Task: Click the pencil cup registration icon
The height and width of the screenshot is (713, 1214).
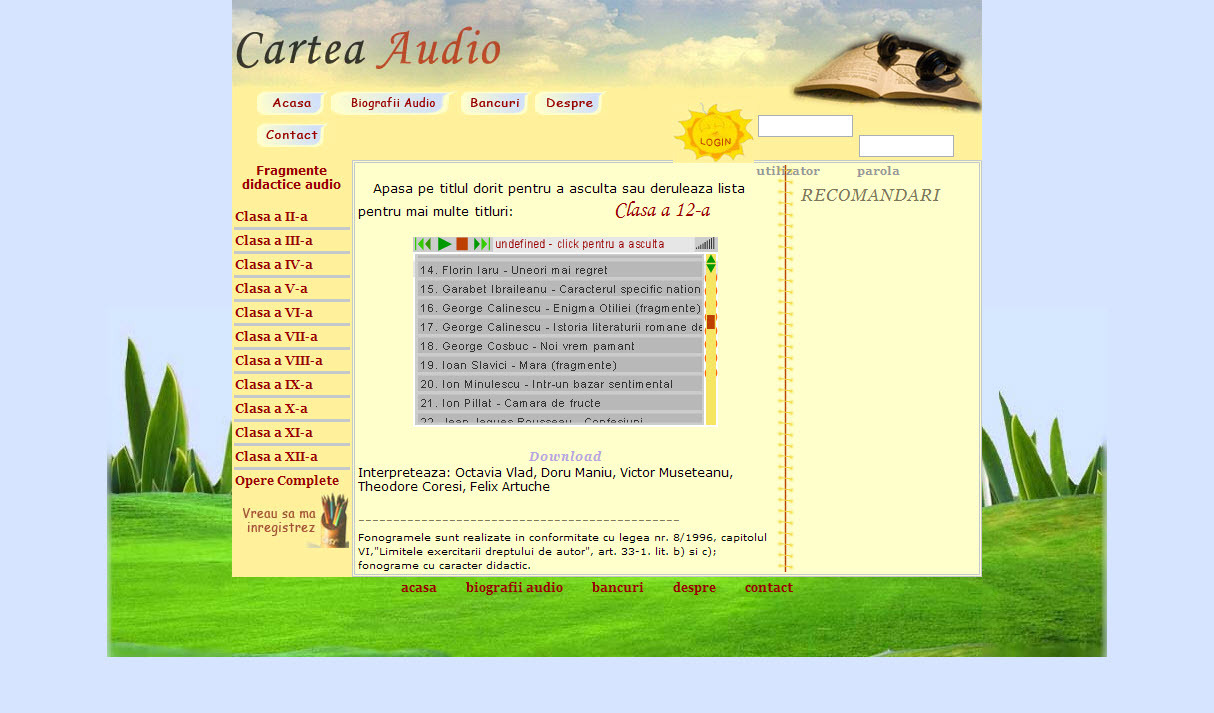Action: (333, 520)
